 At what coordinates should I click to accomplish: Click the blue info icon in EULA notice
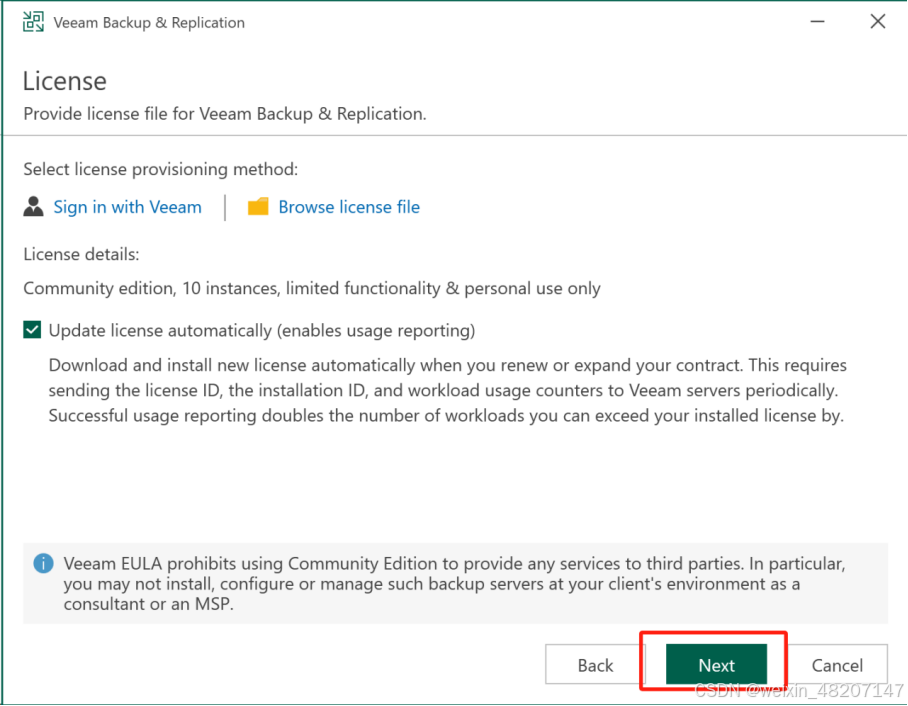[x=43, y=563]
